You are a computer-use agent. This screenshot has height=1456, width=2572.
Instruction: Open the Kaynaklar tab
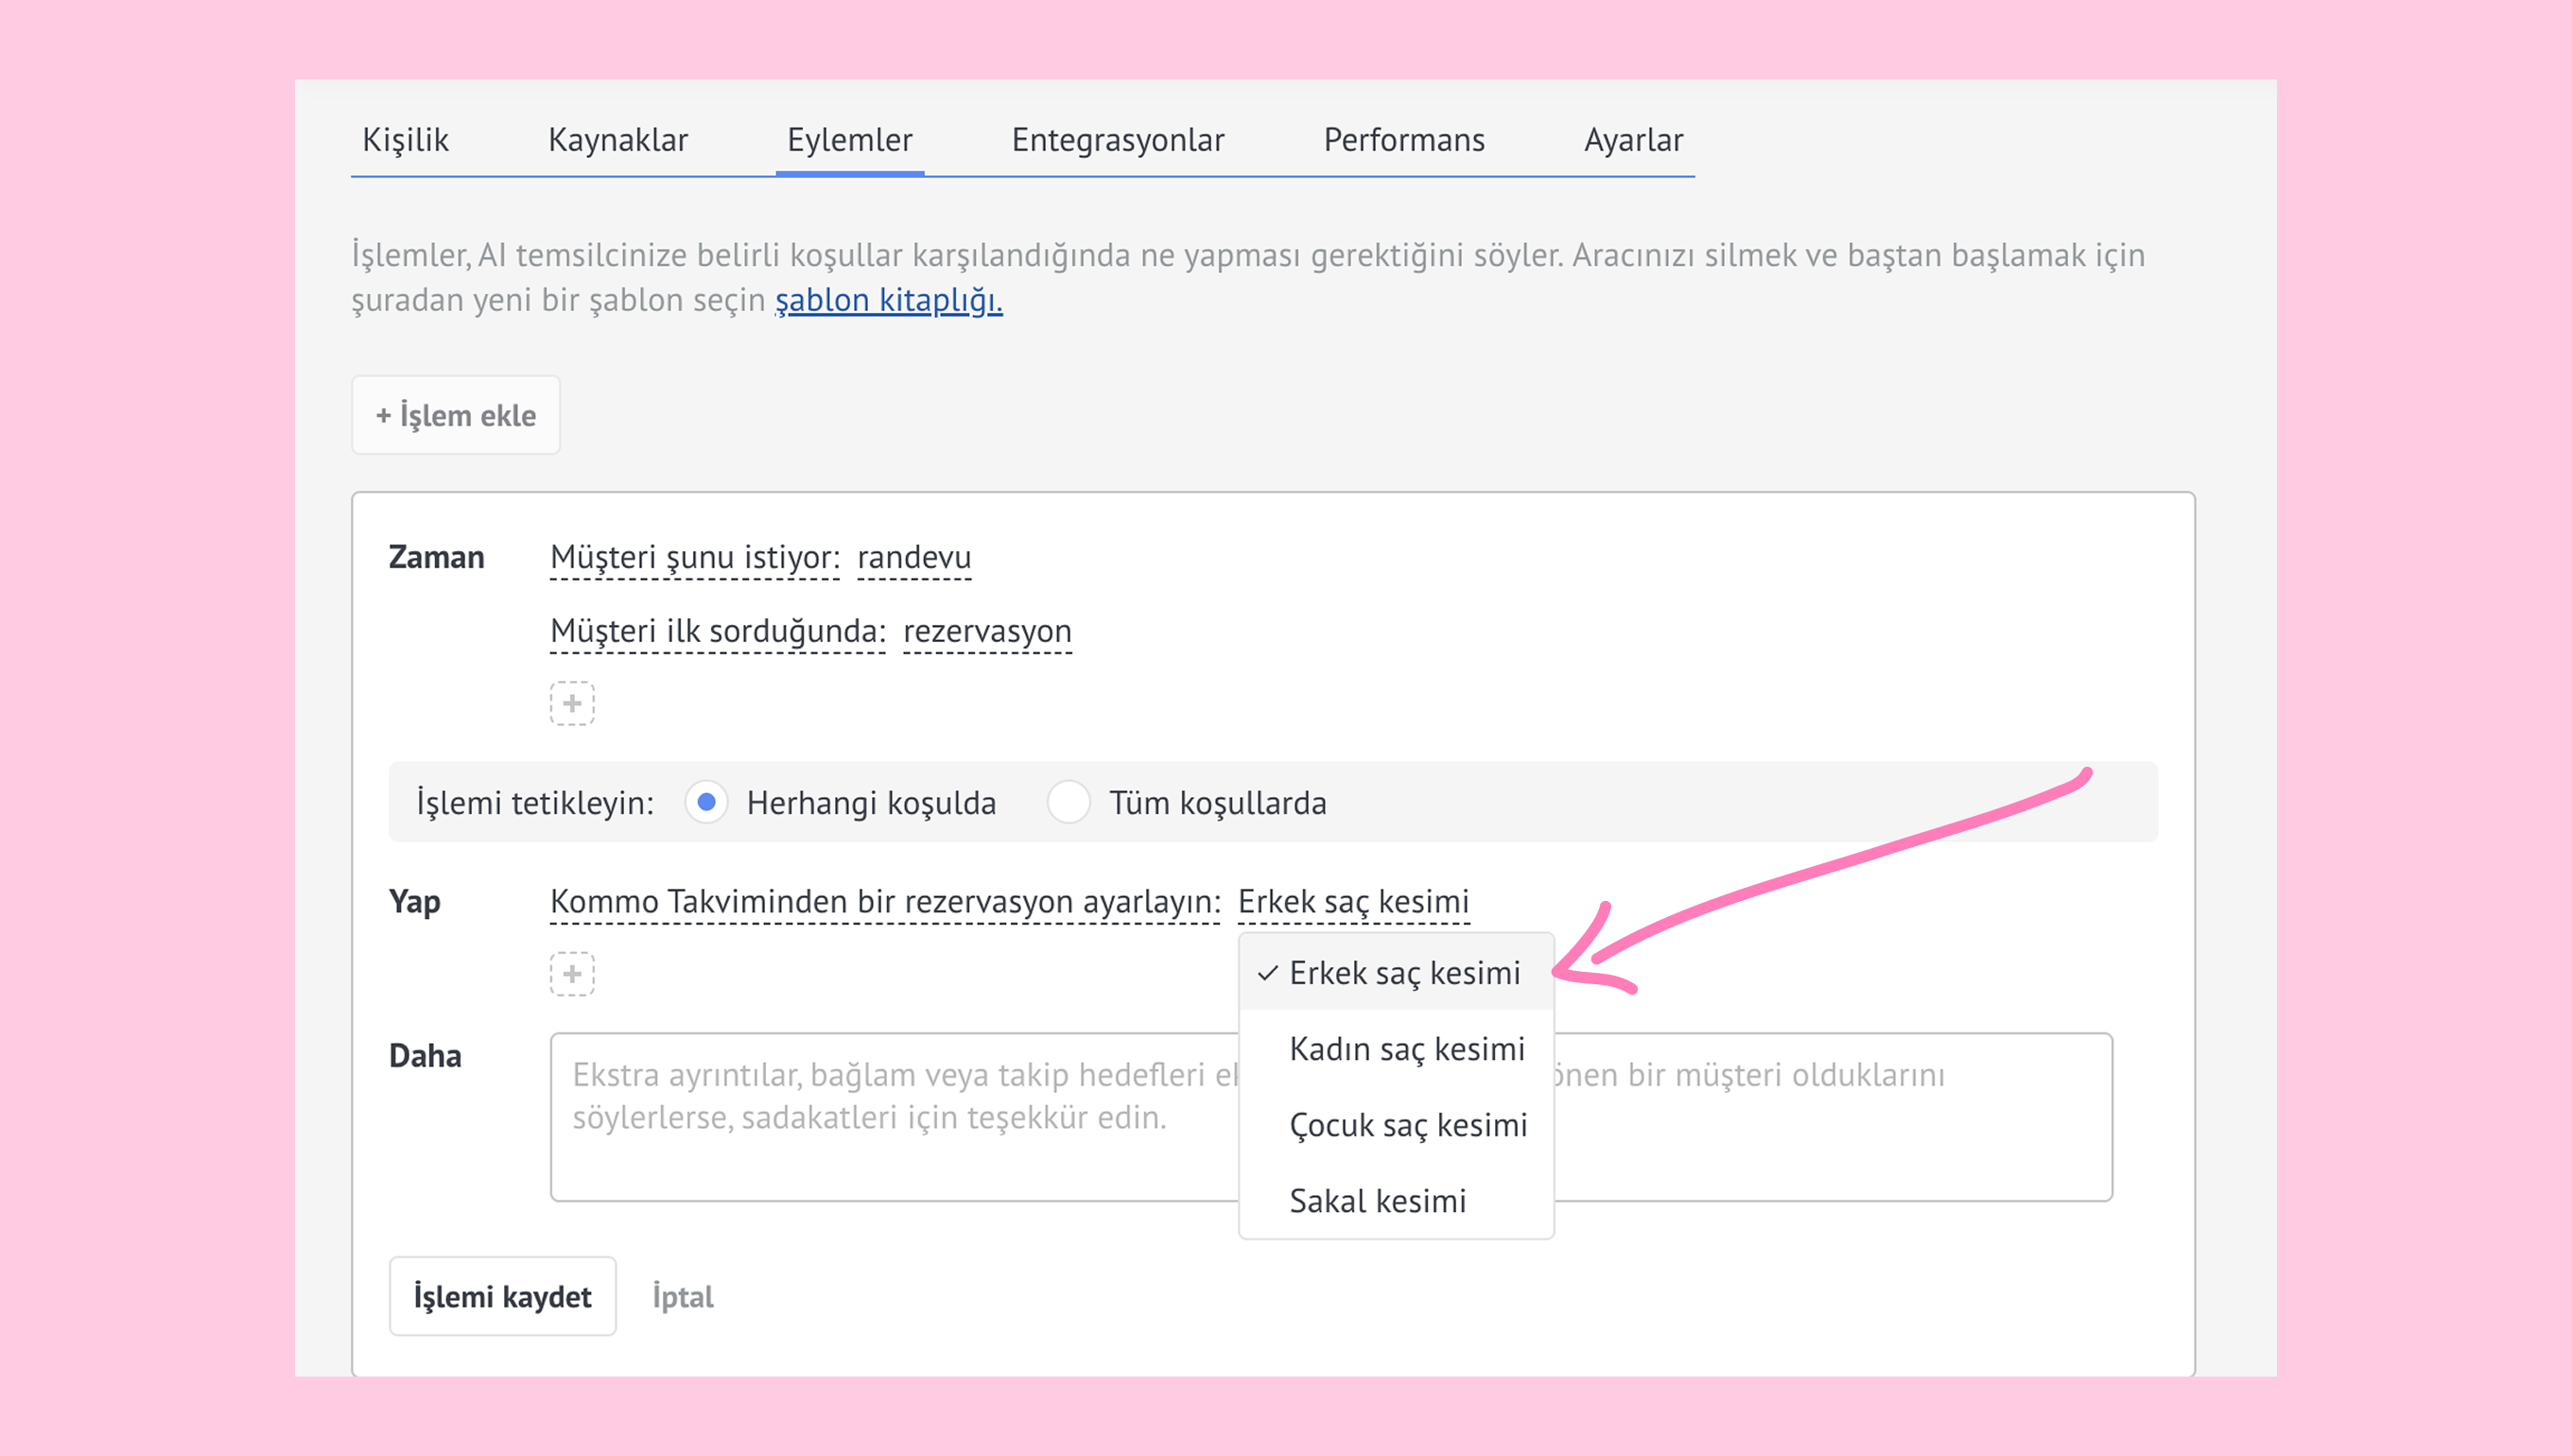click(618, 140)
